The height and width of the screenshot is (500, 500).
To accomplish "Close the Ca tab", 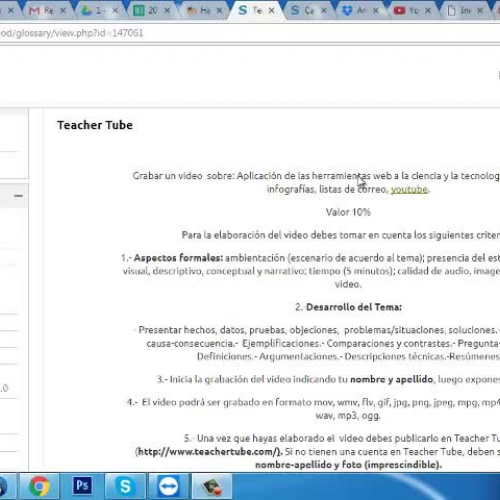I will point(324,11).
